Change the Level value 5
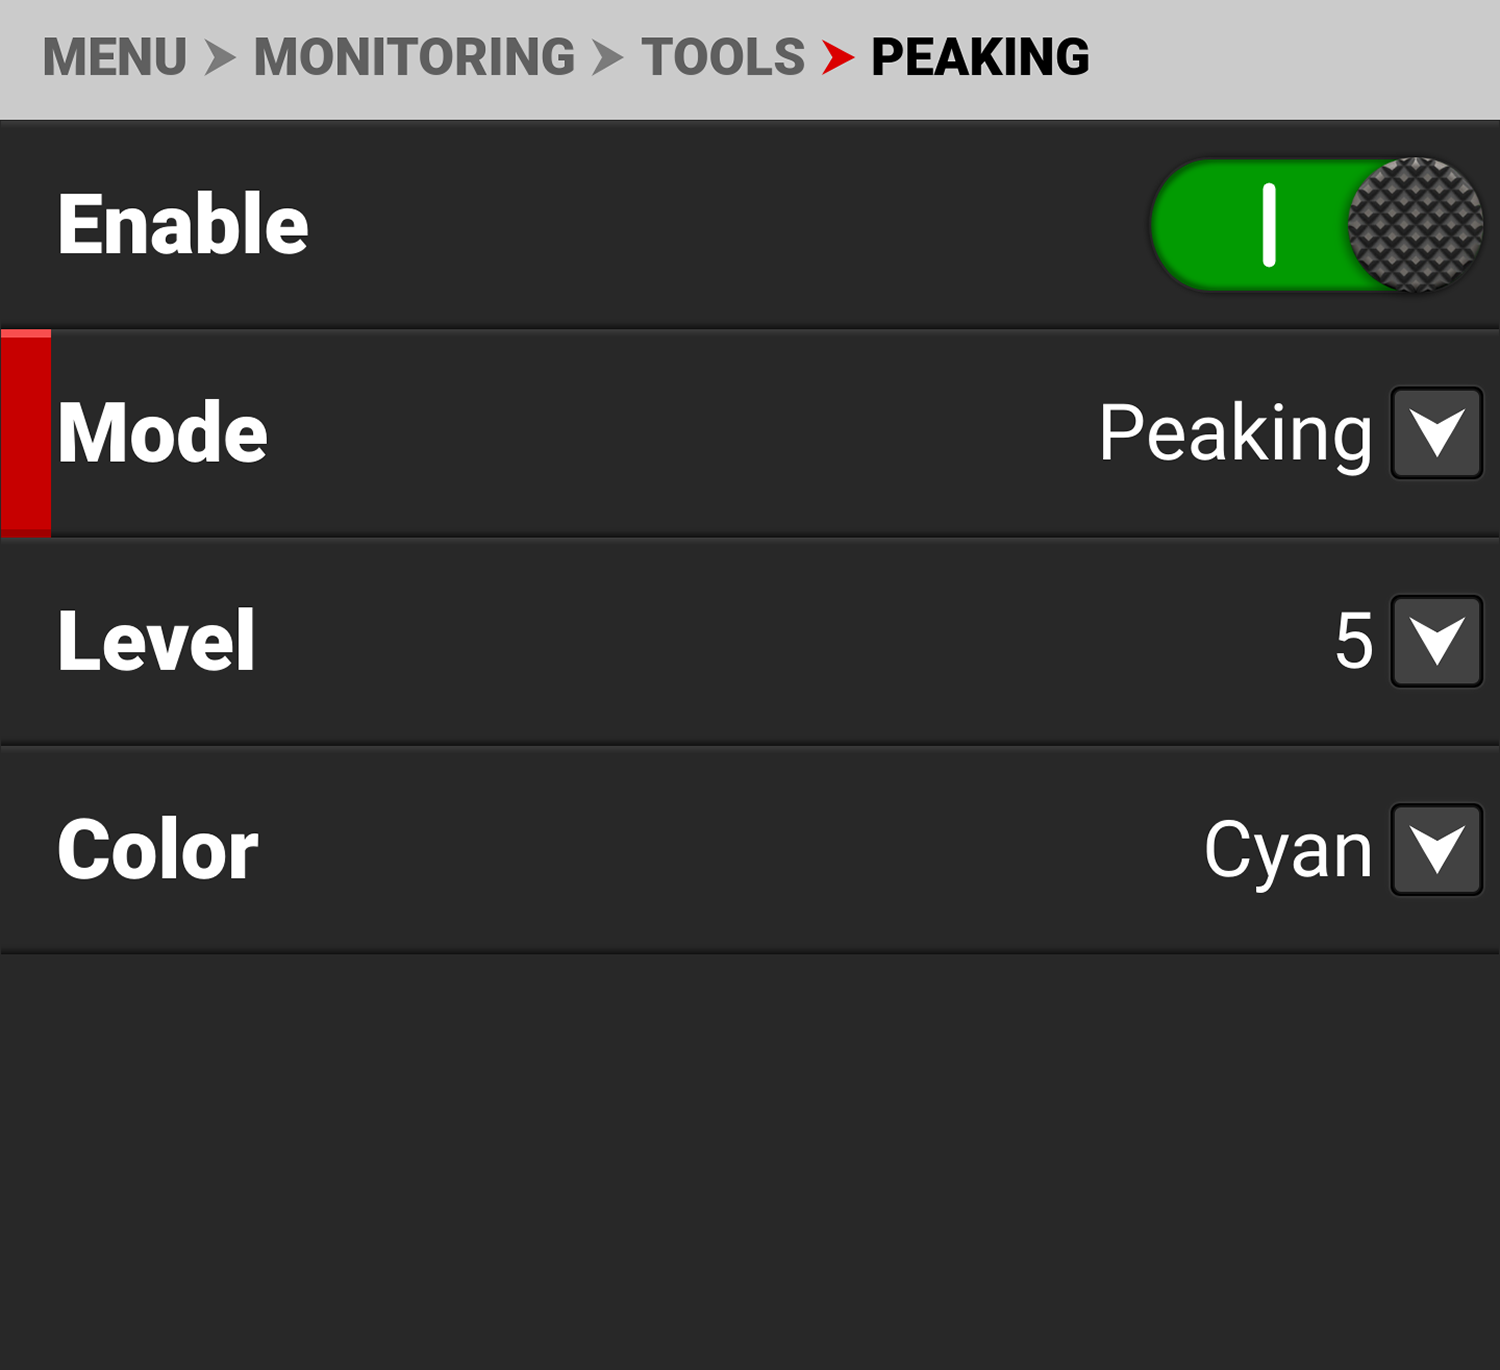Image resolution: width=1500 pixels, height=1370 pixels. 1354,641
